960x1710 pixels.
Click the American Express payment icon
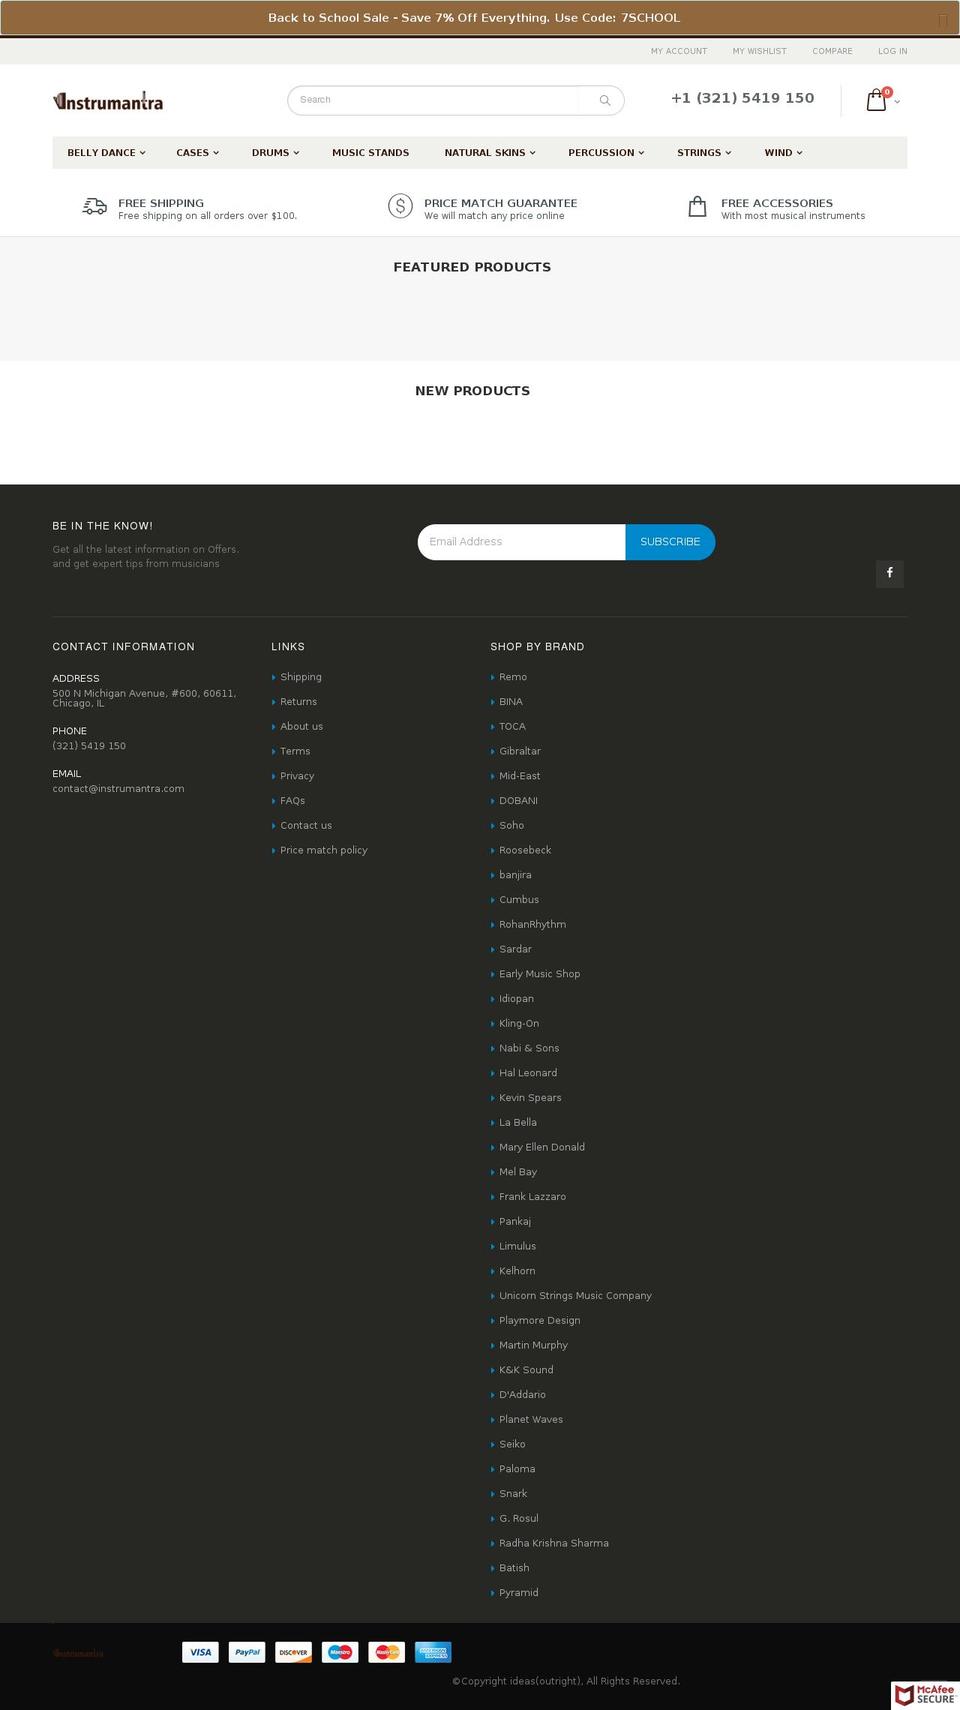click(433, 1652)
